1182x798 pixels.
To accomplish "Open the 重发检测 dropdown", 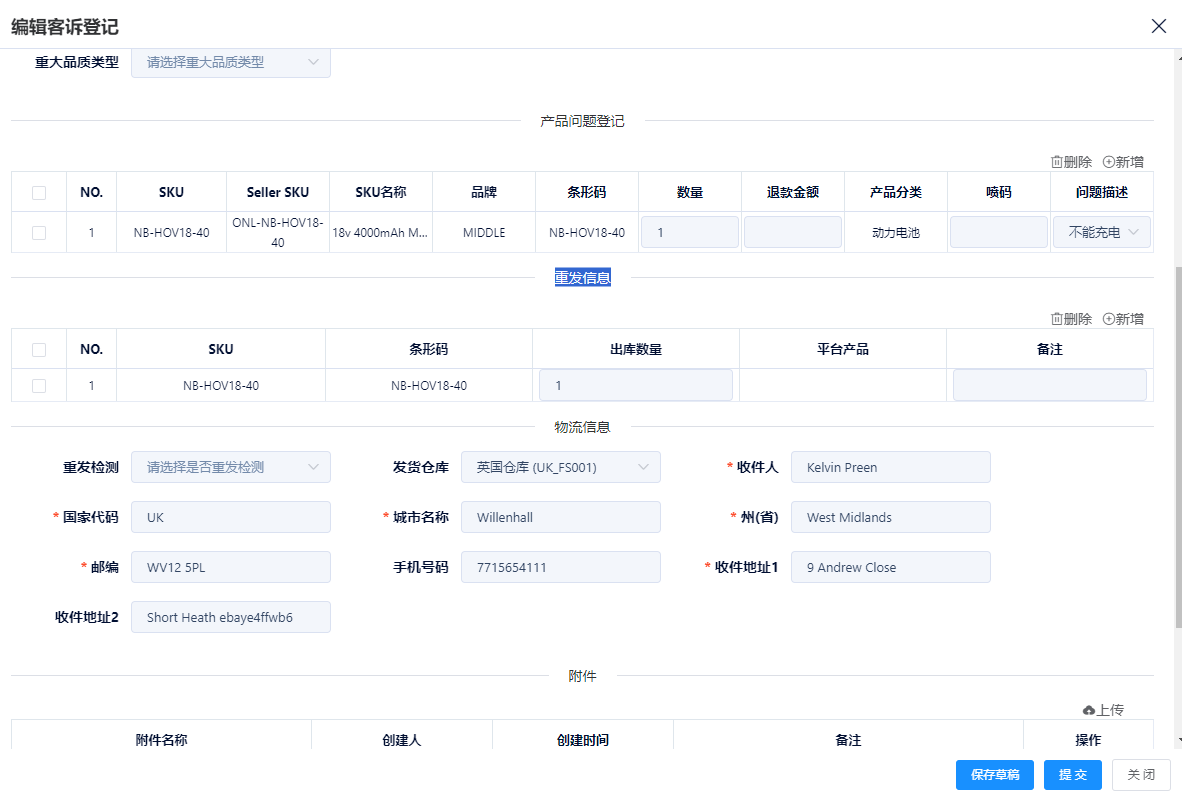I will click(x=230, y=467).
